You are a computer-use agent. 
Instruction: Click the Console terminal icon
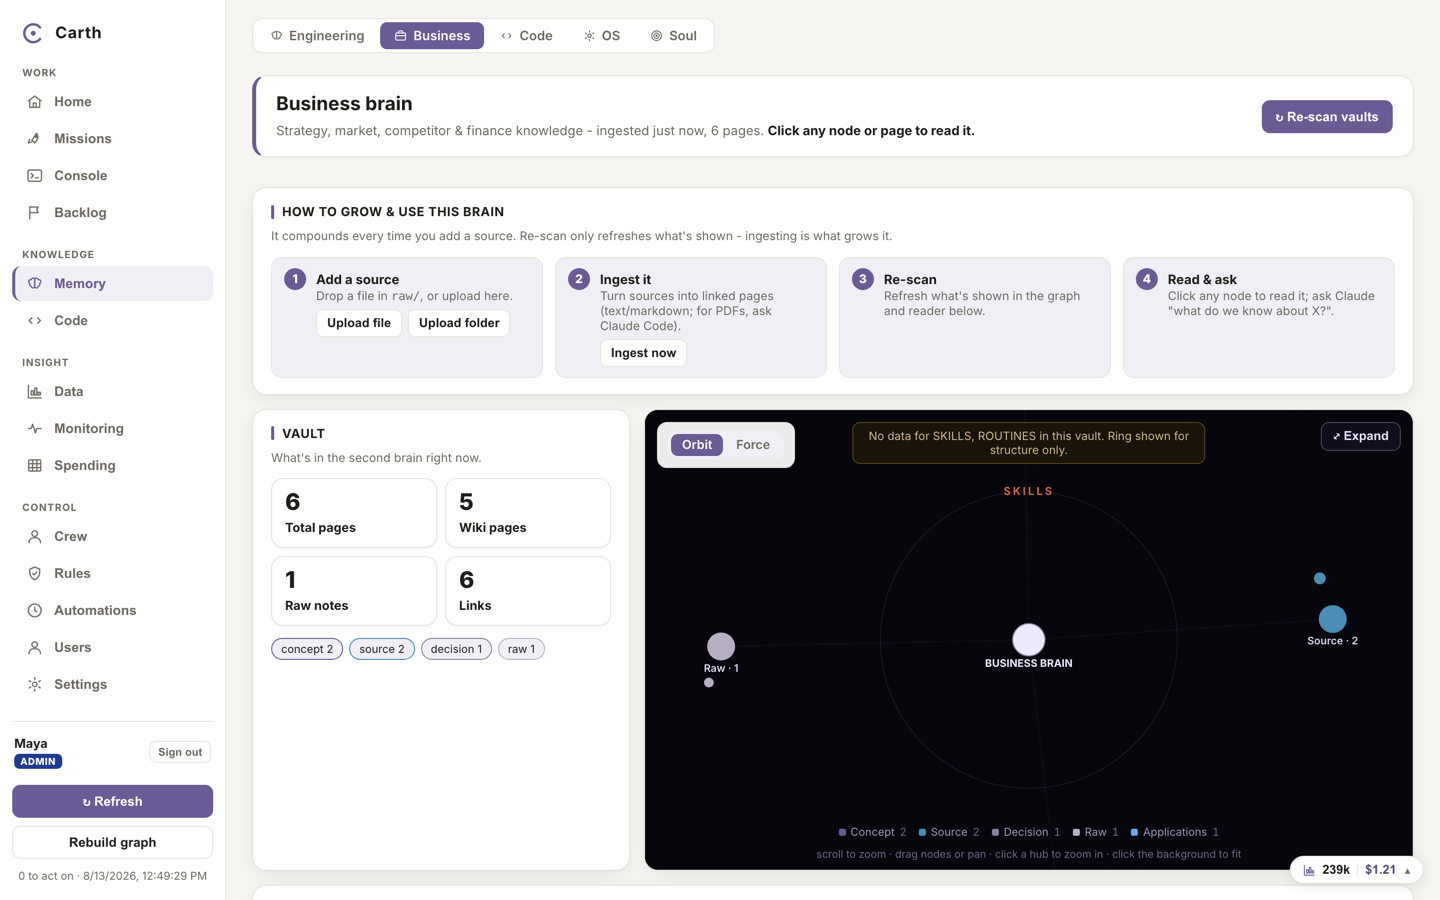[35, 176]
